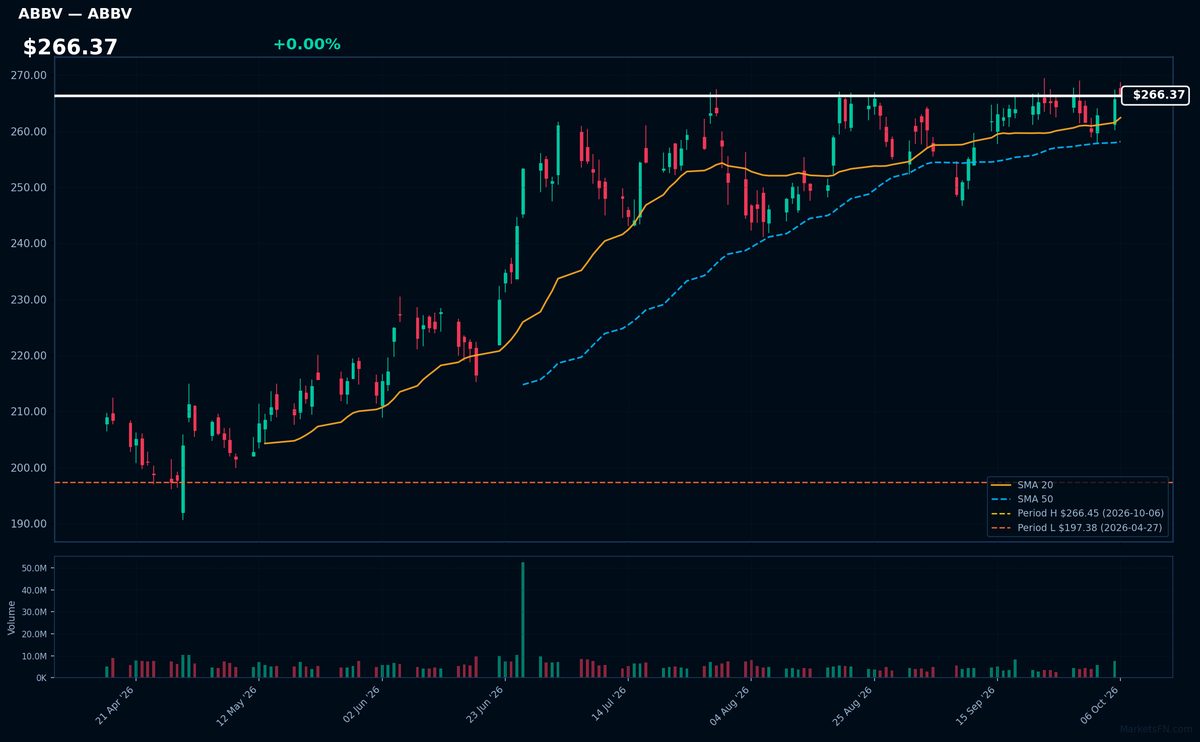The width and height of the screenshot is (1200, 742).
Task: Click the 260.00 price axis label
Action: [28, 132]
